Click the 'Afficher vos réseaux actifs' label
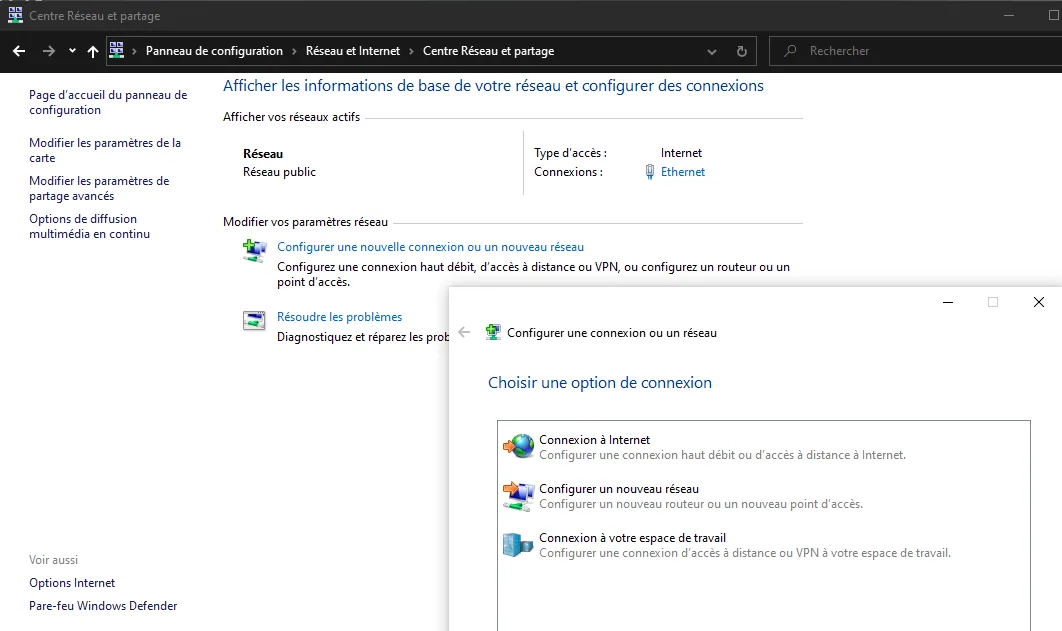The width and height of the screenshot is (1062, 631). 291,117
